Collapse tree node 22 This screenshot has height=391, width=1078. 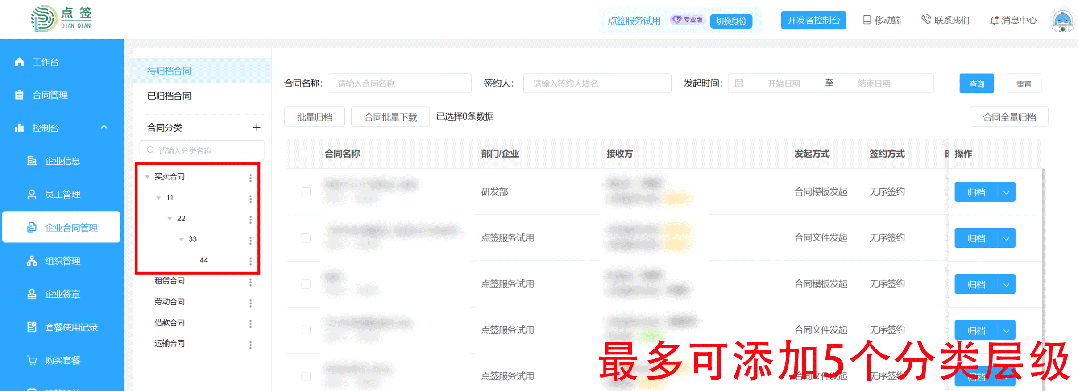170,219
